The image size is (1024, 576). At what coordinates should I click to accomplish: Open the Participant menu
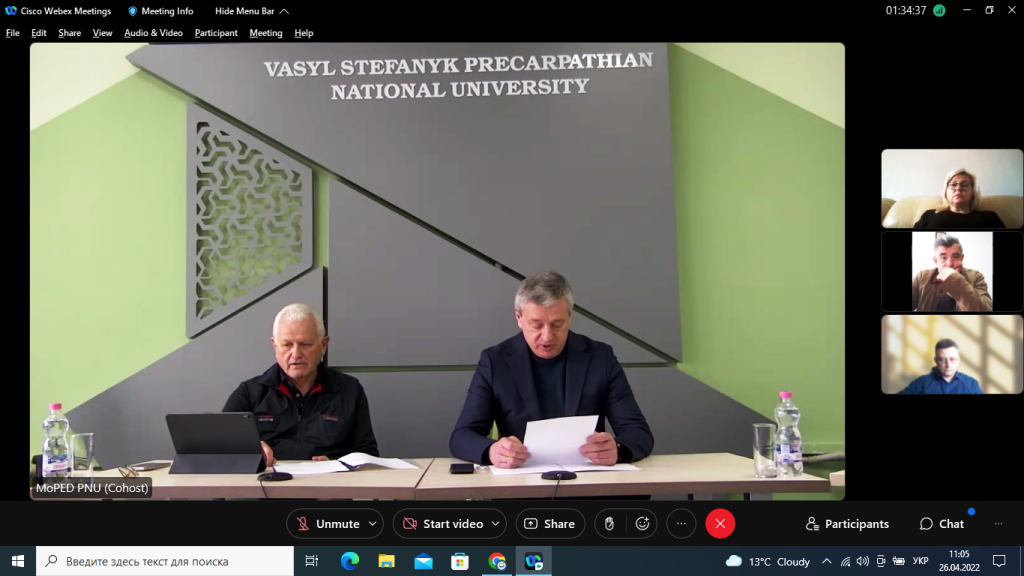click(x=216, y=33)
